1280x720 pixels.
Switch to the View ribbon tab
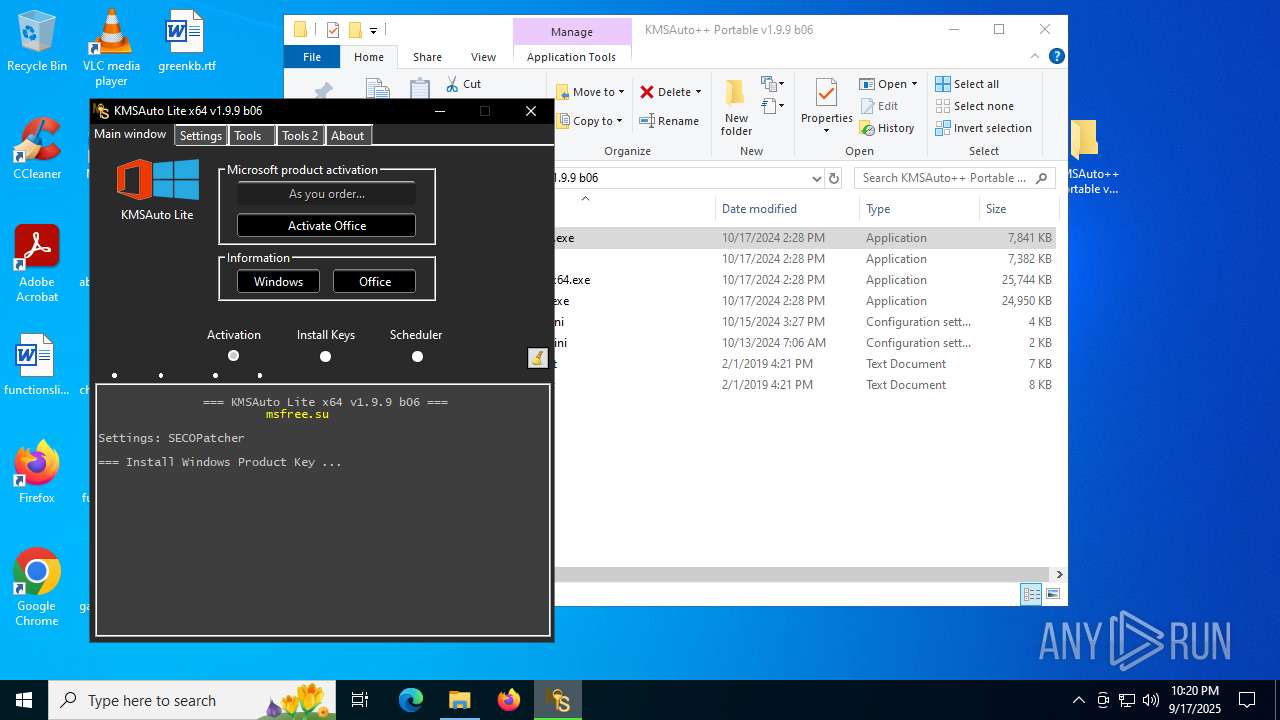pos(483,57)
